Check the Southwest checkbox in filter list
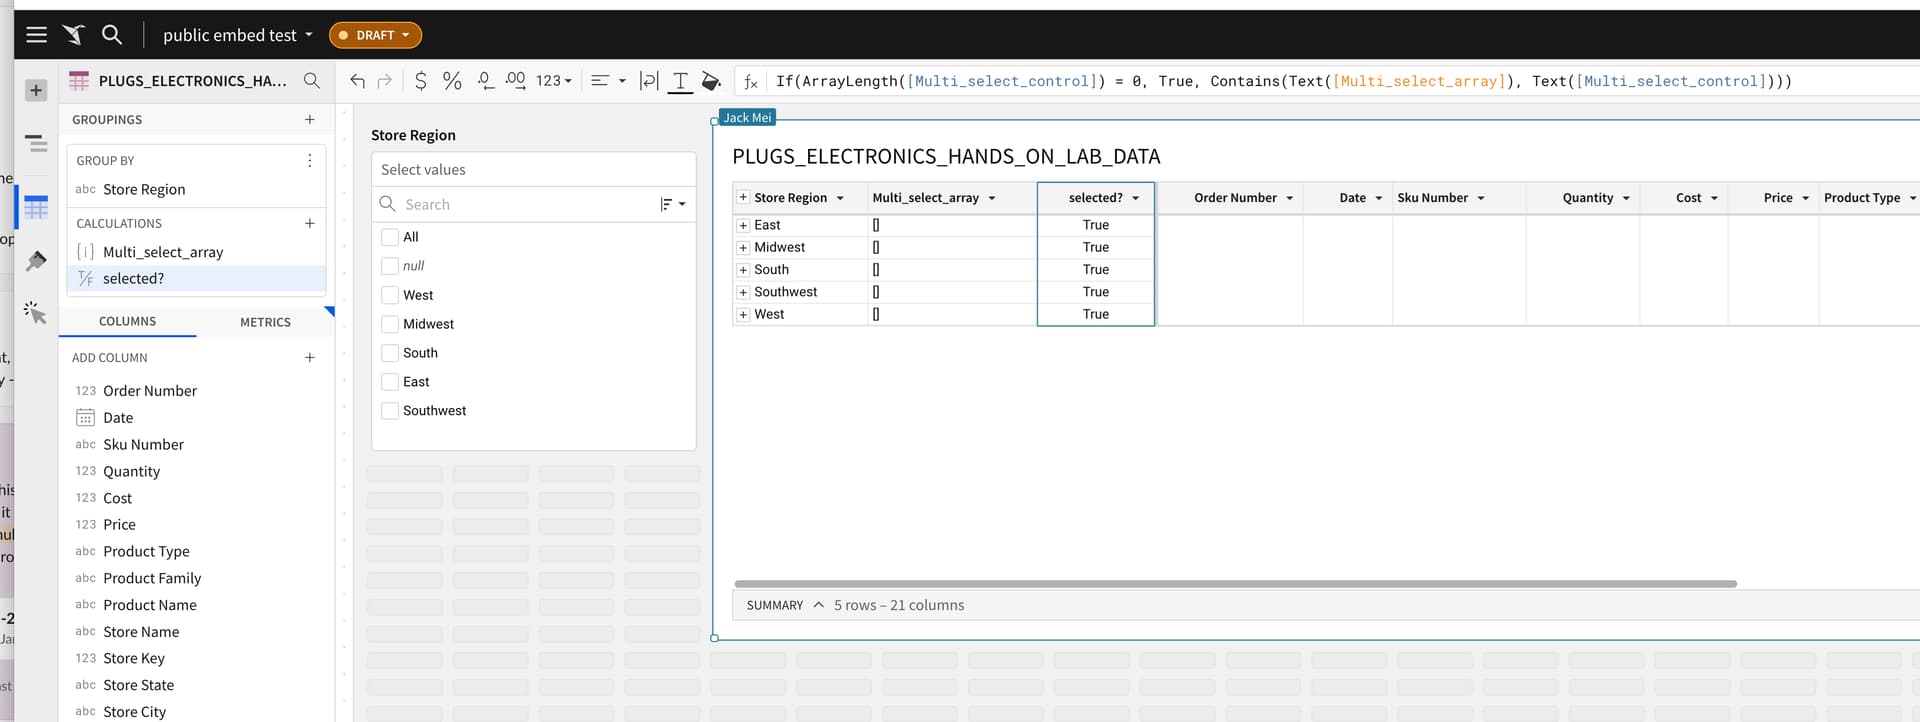Screen dimensions: 1920x722 (x=390, y=411)
